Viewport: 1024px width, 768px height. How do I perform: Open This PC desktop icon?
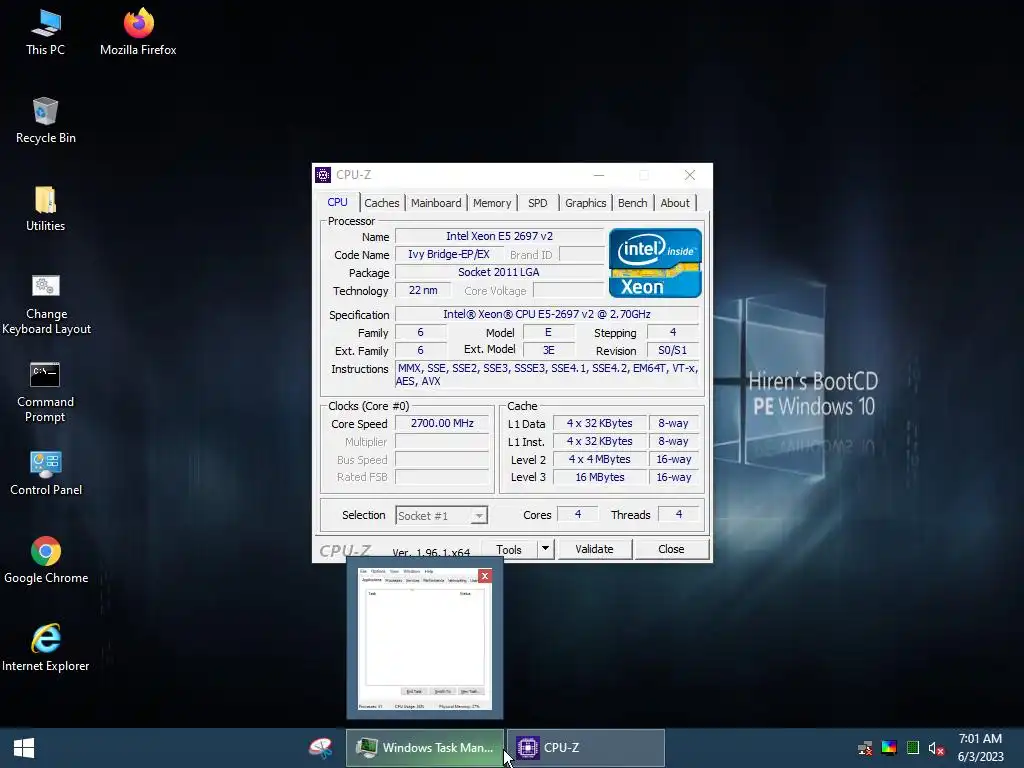click(x=45, y=32)
